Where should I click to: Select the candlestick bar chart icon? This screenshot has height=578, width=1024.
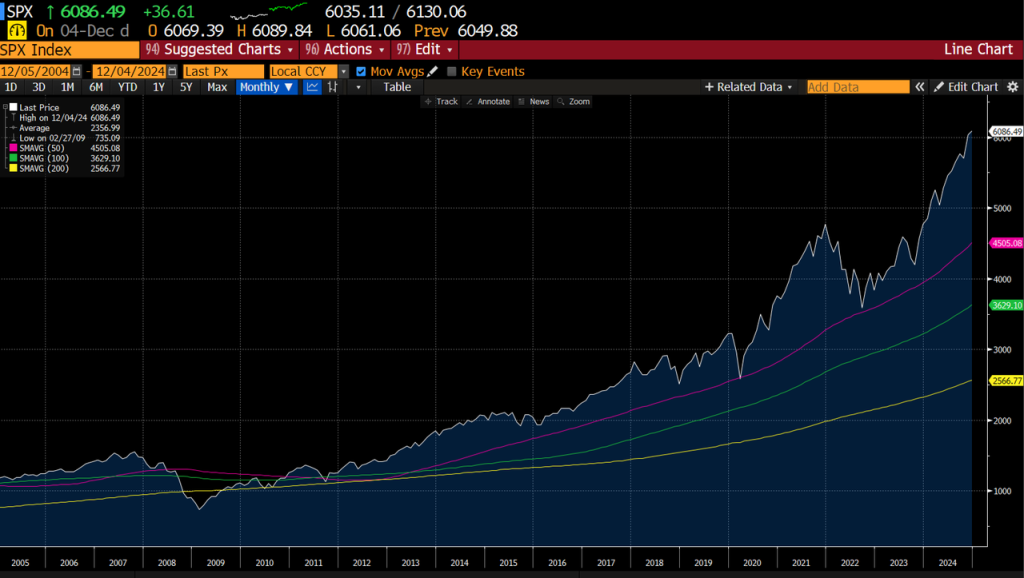pyautogui.click(x=332, y=87)
